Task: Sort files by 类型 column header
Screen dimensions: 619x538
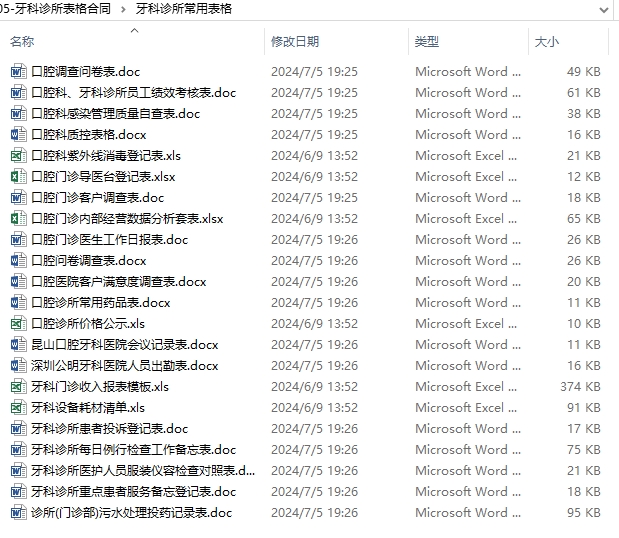Action: point(427,42)
